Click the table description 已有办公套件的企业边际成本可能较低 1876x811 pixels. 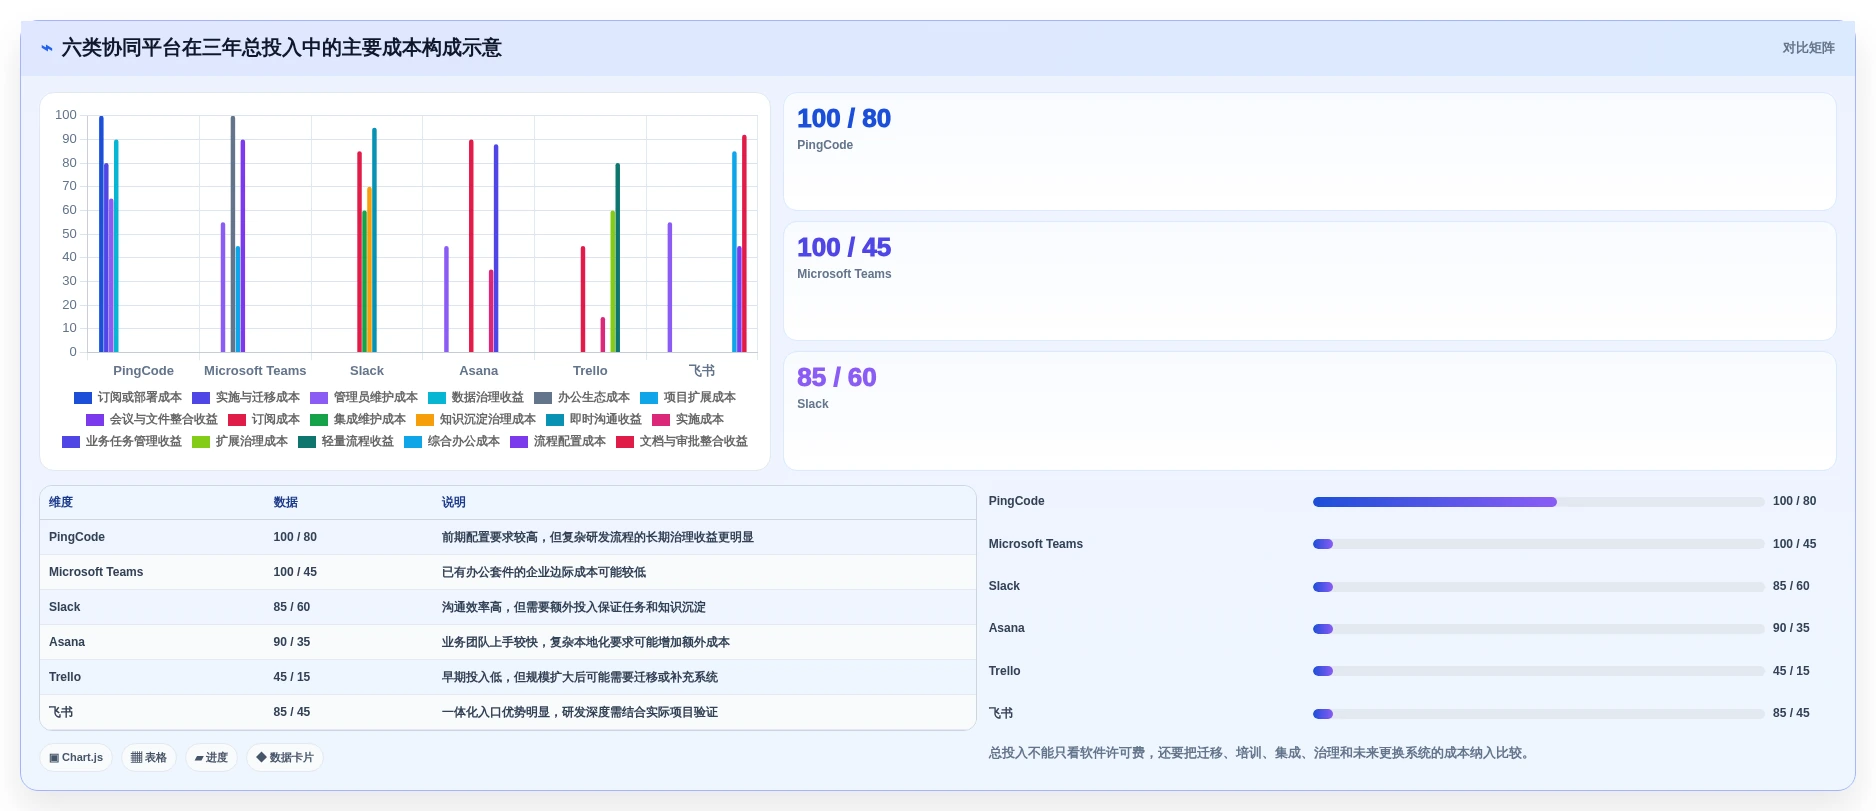[x=544, y=572]
